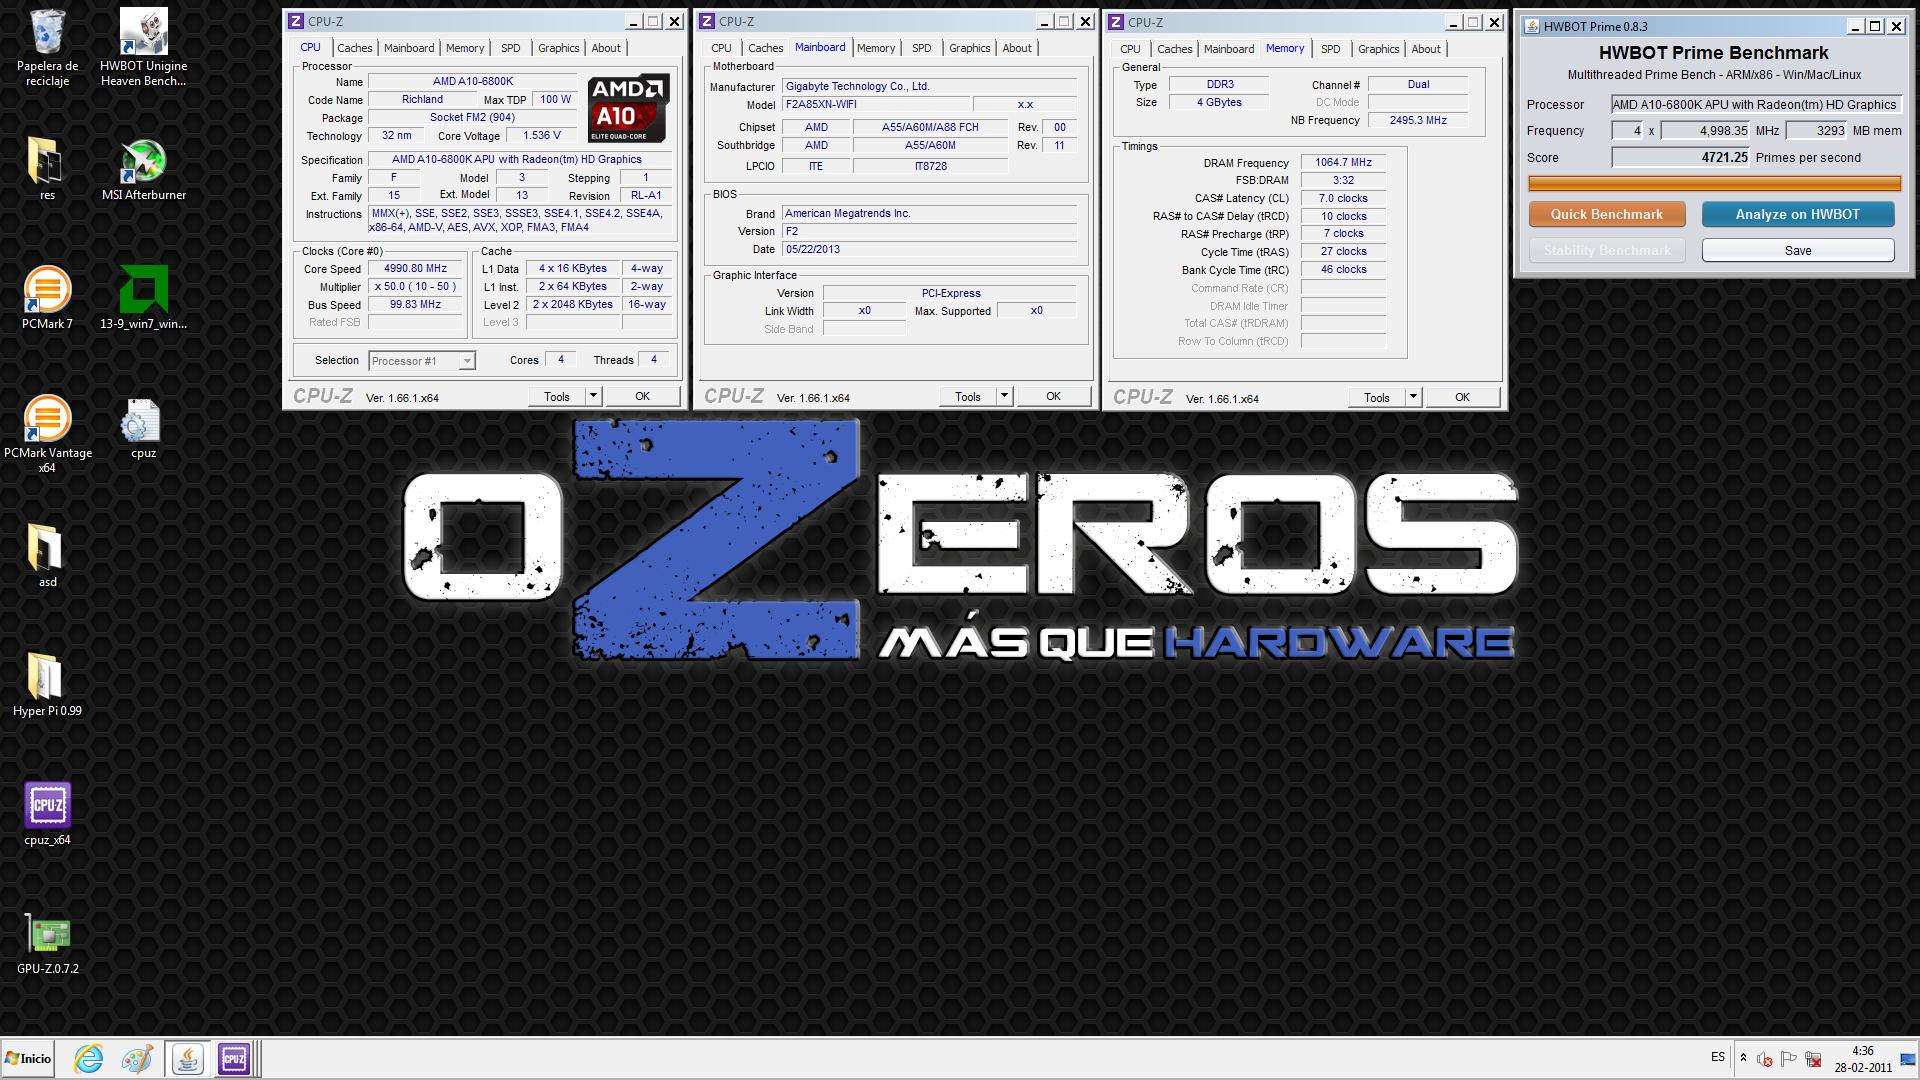This screenshot has width=1920, height=1080.
Task: Launch cpuz_x64 desktop icon
Action: coord(47,813)
